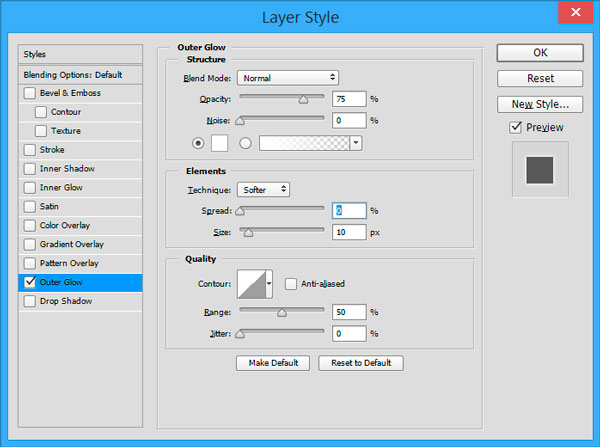Turn on the Inner Shadow checkbox
Screen dimensions: 600x447
pos(30,169)
